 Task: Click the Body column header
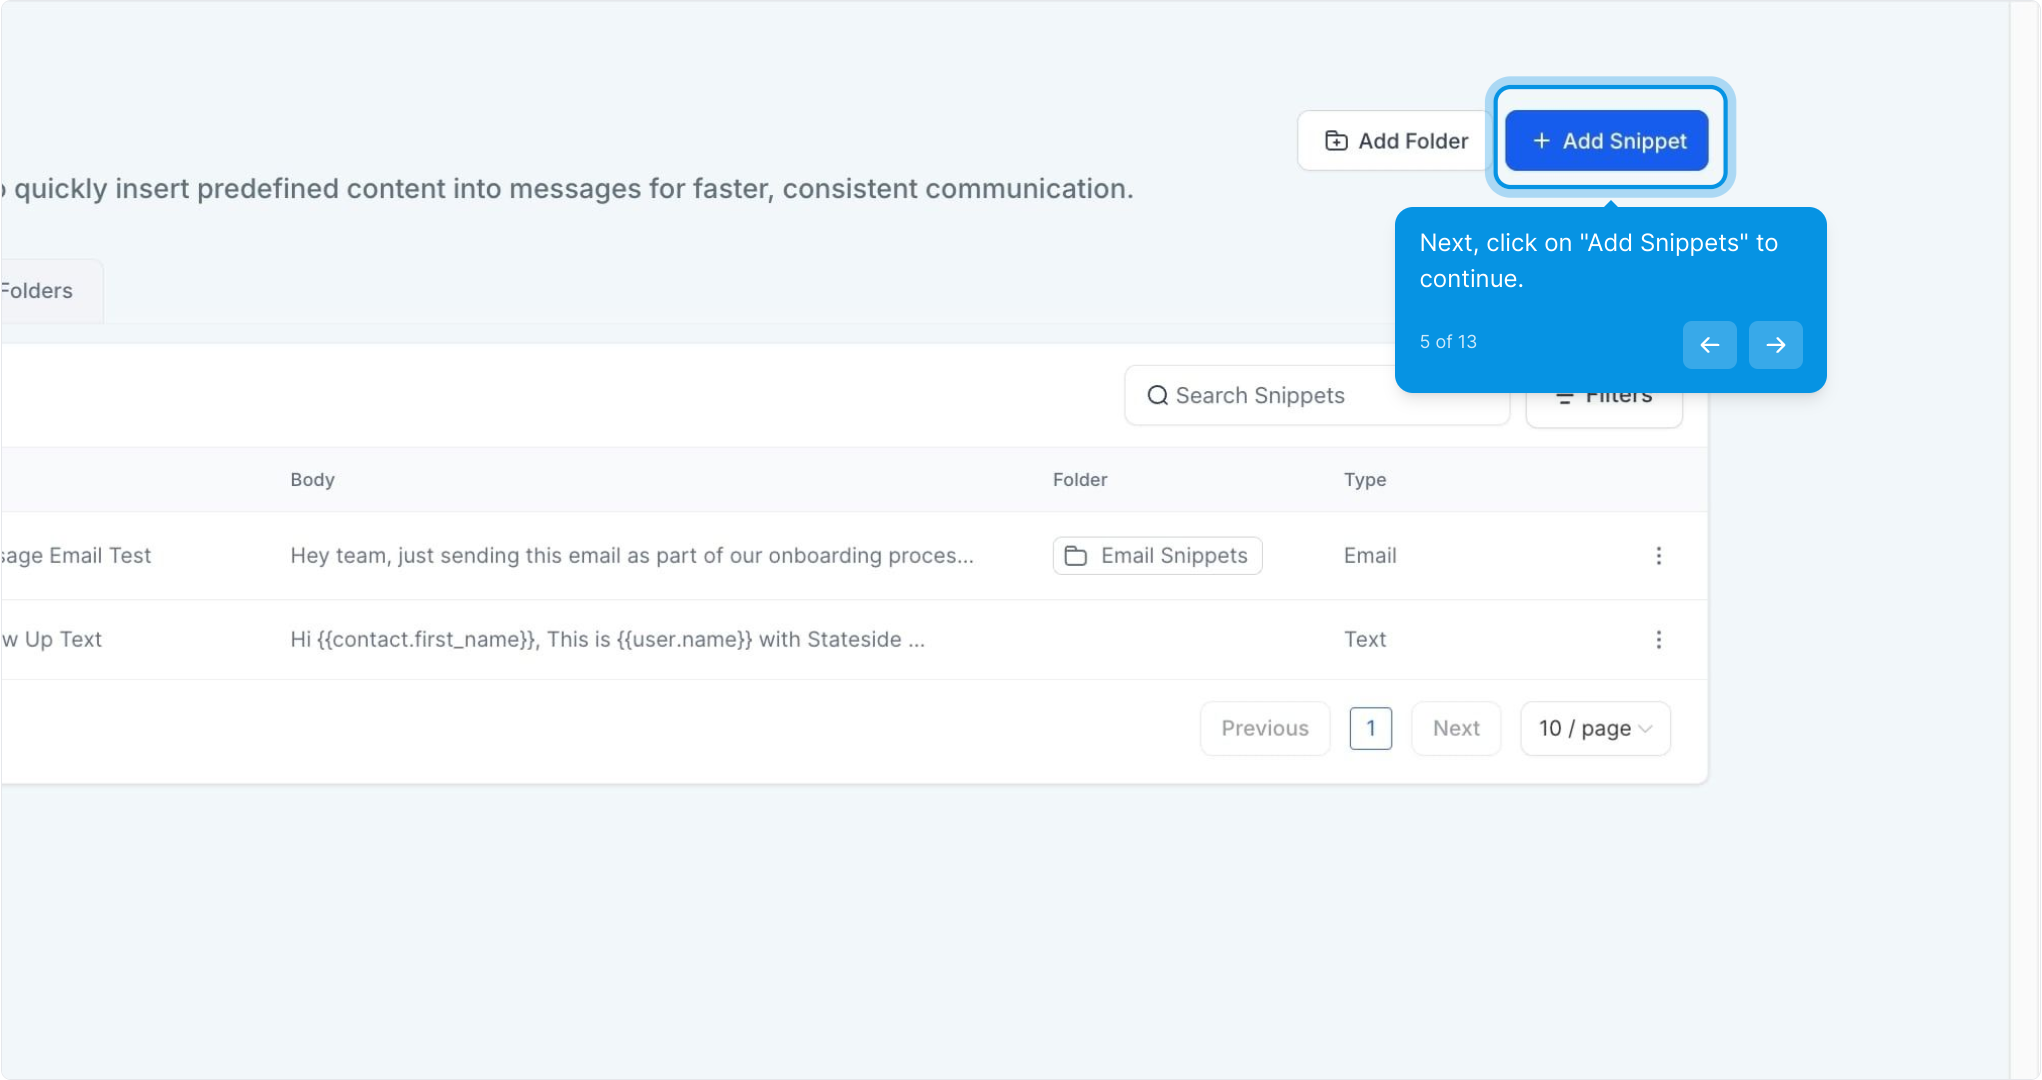pos(312,480)
